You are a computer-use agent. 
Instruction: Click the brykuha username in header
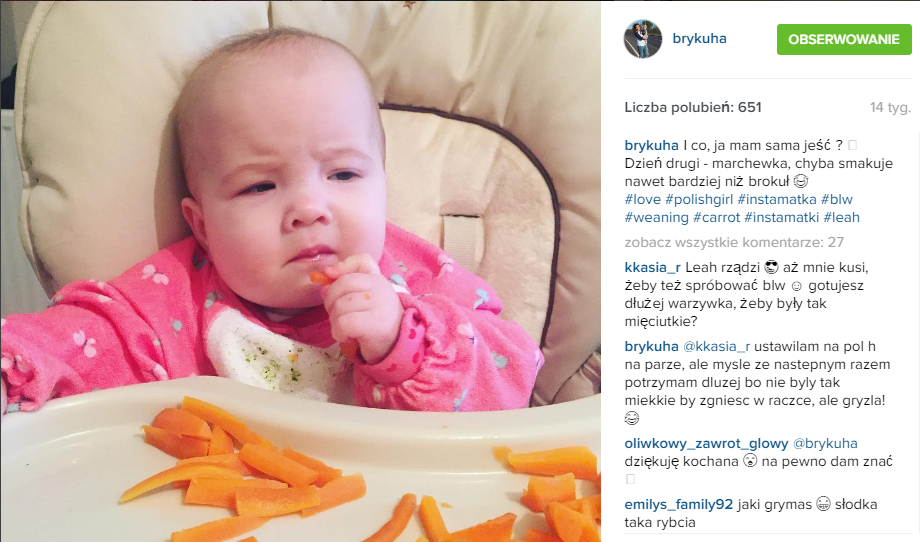point(699,39)
